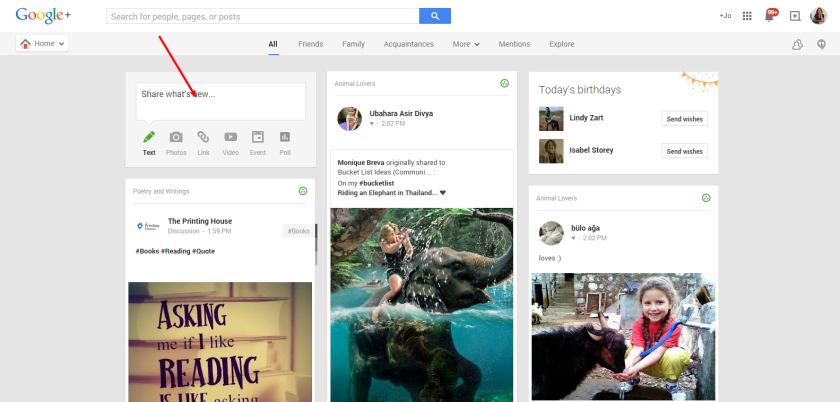Image resolution: width=840 pixels, height=402 pixels.
Task: Click Isabel Storey's profile picture
Action: coord(551,151)
